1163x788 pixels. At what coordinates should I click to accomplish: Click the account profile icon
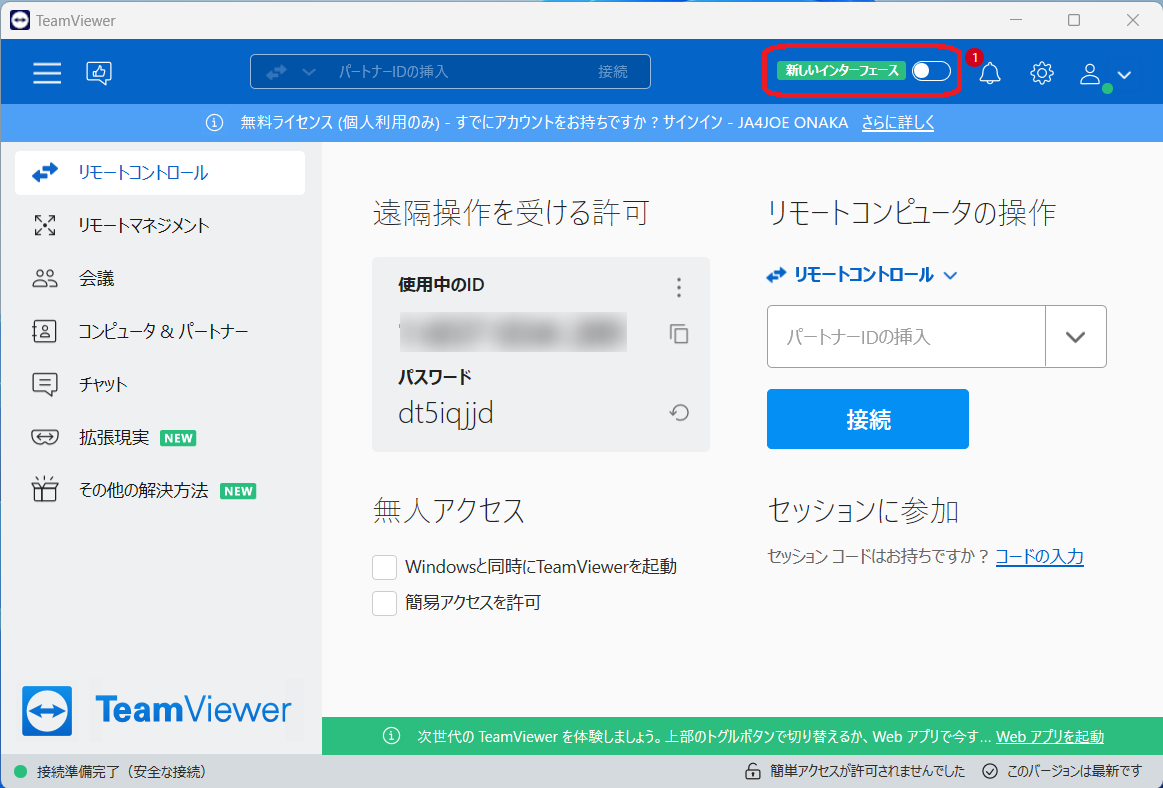1089,73
